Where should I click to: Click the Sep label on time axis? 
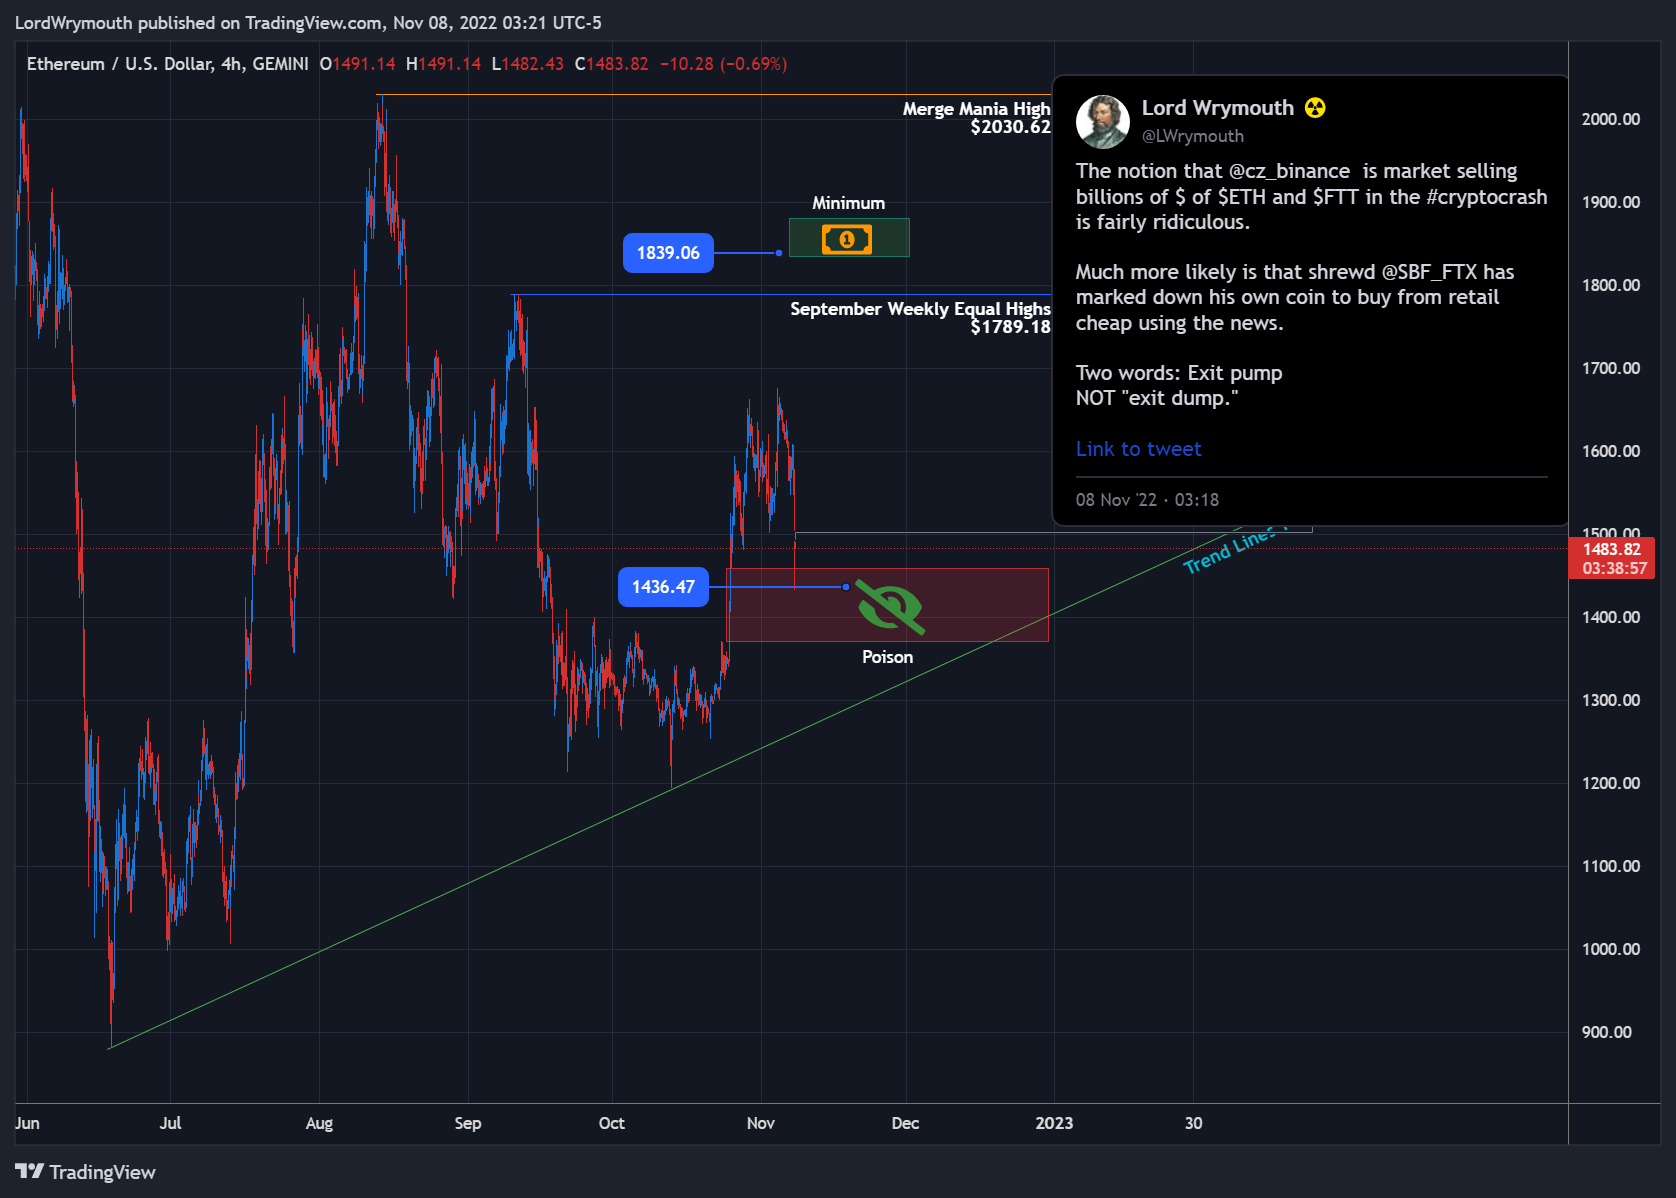tap(467, 1123)
